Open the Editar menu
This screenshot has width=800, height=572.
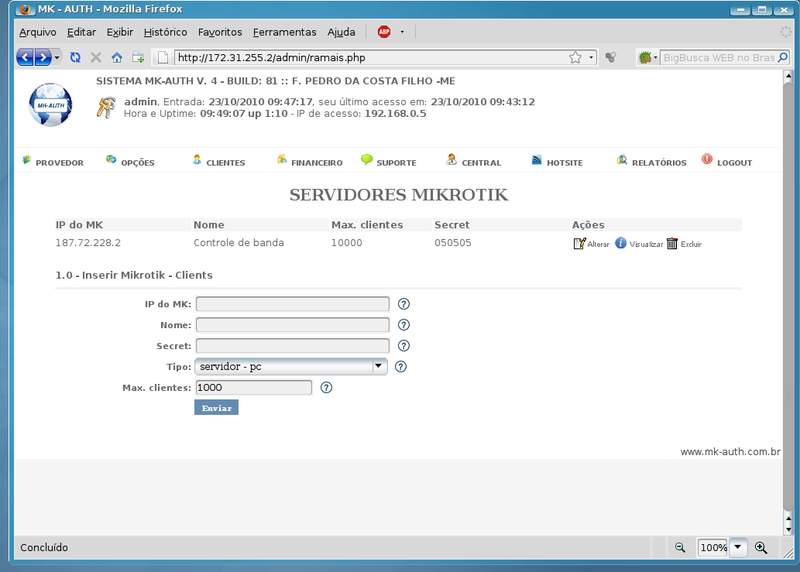pos(81,32)
